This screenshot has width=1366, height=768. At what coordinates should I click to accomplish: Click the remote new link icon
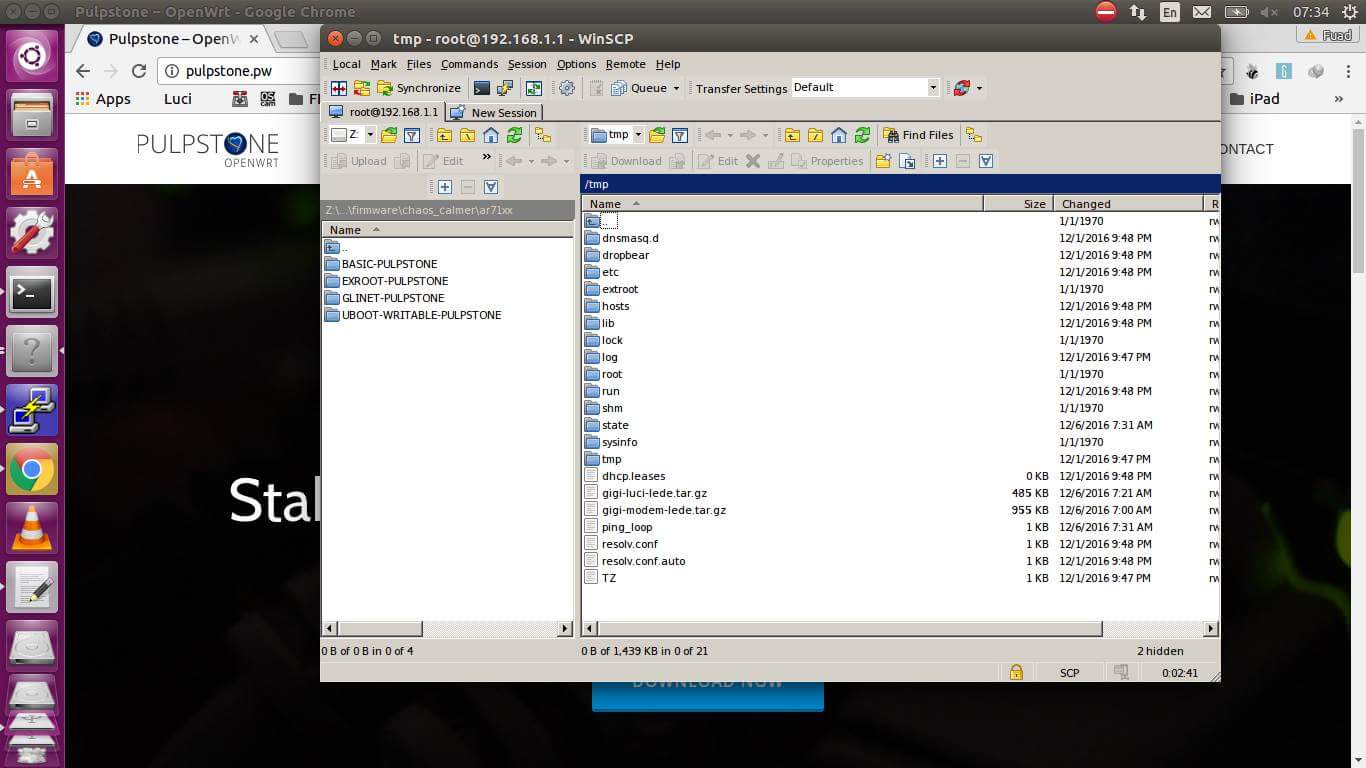click(907, 161)
